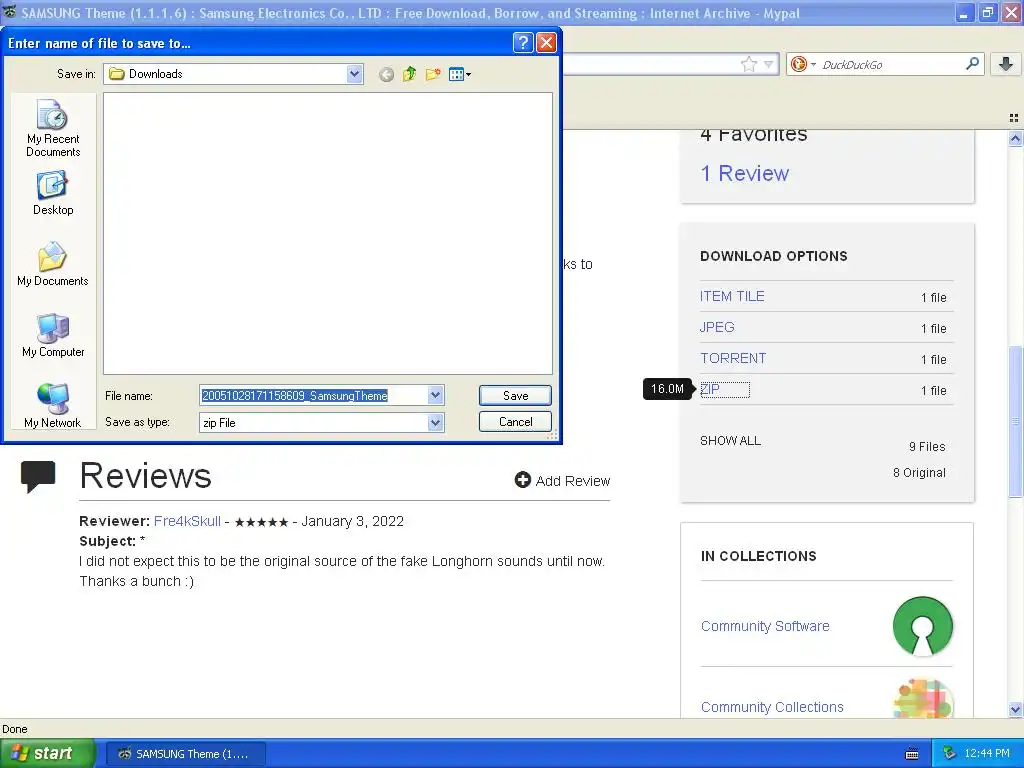Click the vertical scrollbar thumb
Image resolution: width=1024 pixels, height=768 pixels.
click(1015, 422)
